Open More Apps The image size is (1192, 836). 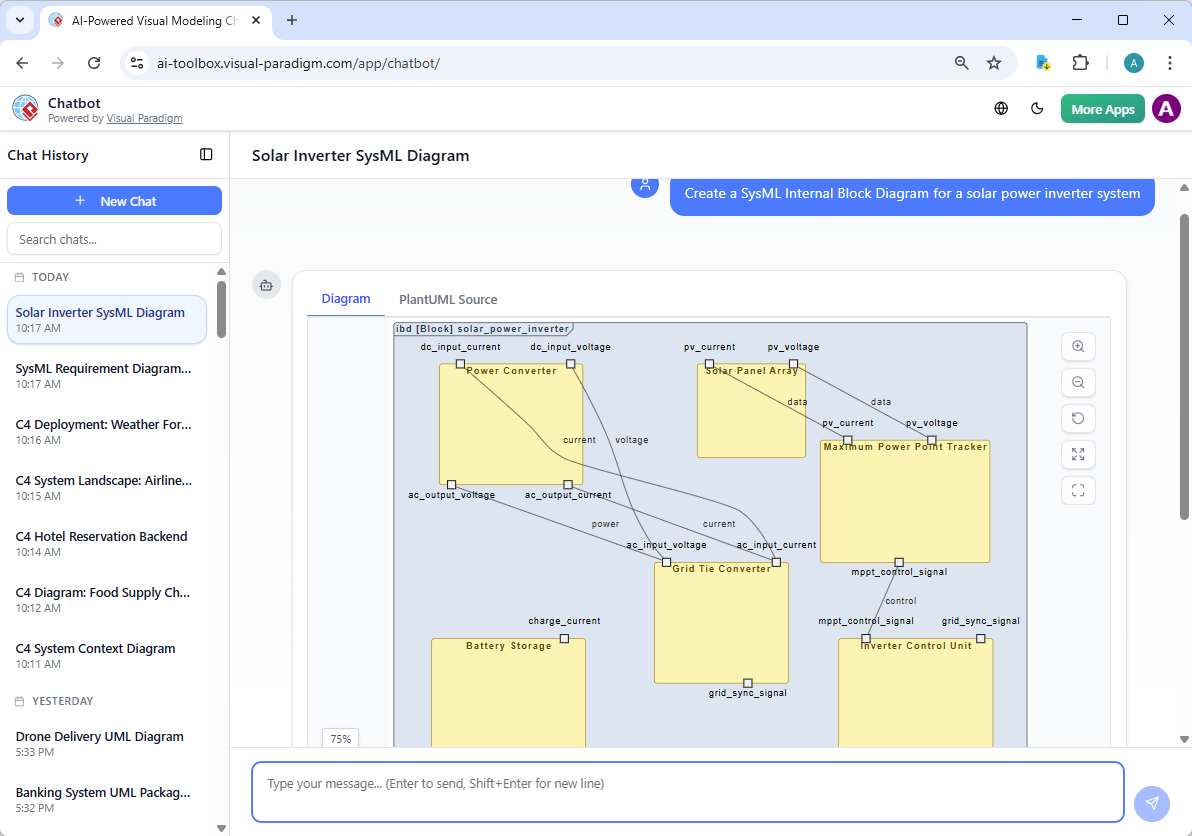pyautogui.click(x=1102, y=108)
